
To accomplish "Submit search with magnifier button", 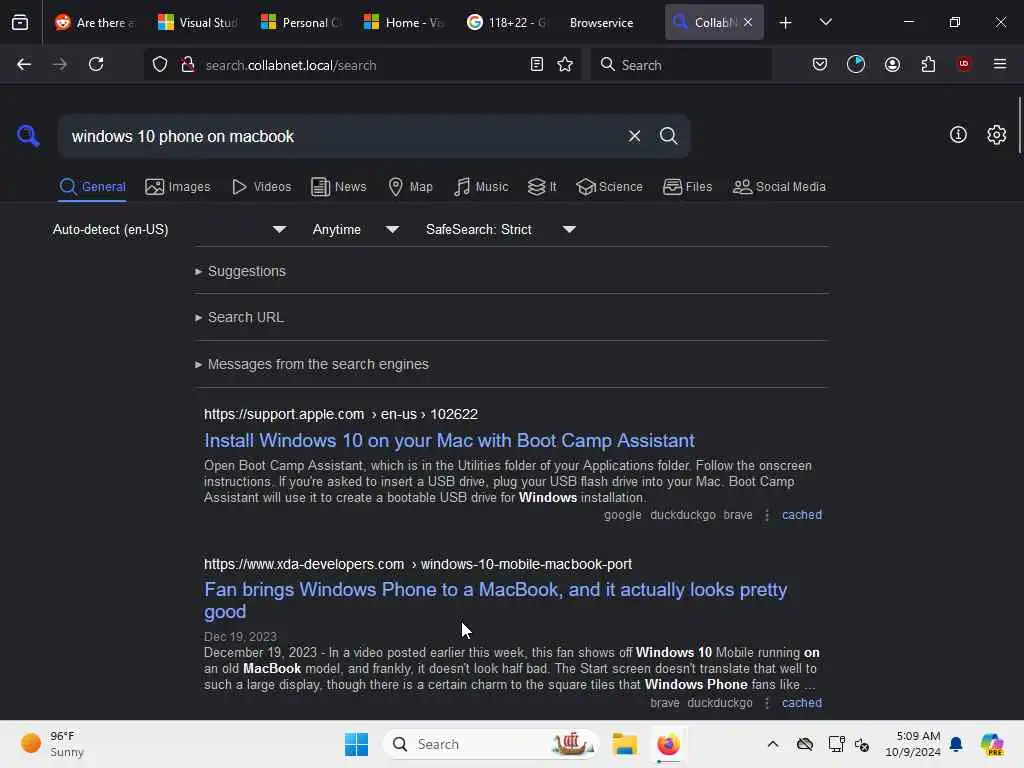I will [668, 136].
